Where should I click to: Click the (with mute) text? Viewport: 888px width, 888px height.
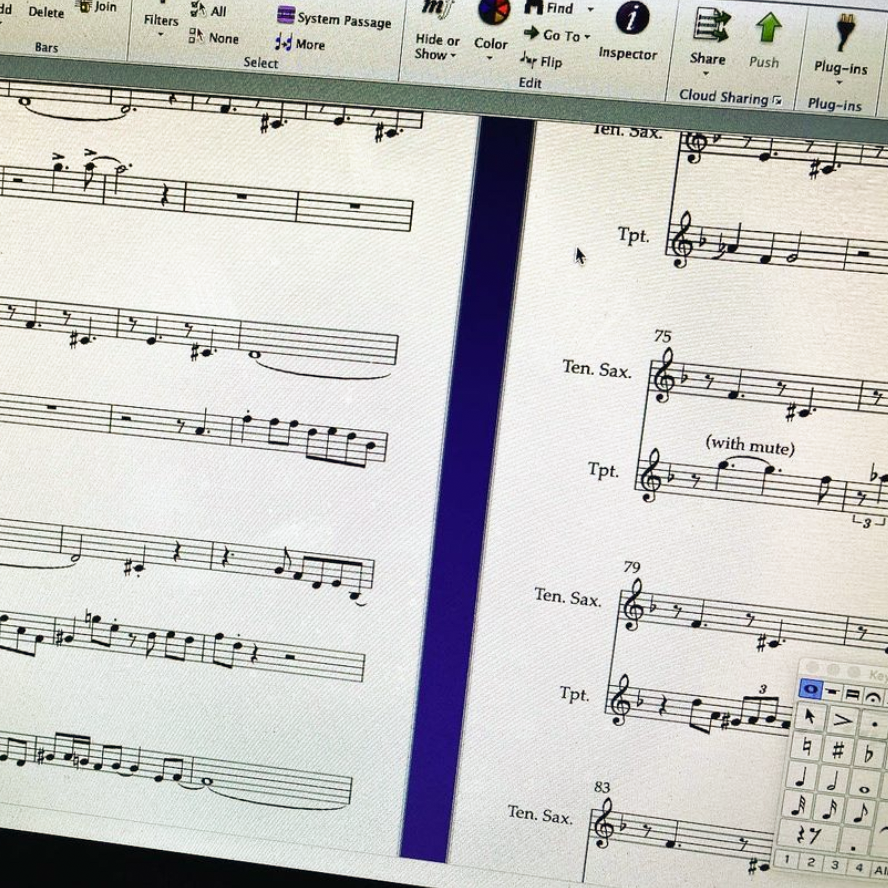750,445
